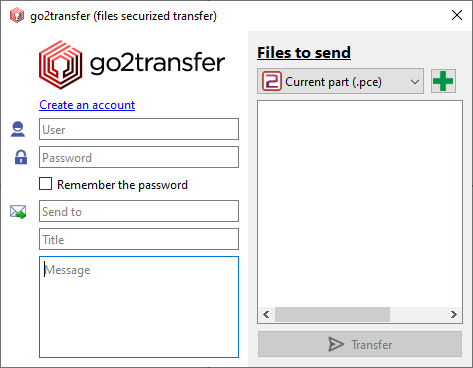473x368 pixels.
Task: Click the Current part .pce file-type icon
Action: pos(272,81)
